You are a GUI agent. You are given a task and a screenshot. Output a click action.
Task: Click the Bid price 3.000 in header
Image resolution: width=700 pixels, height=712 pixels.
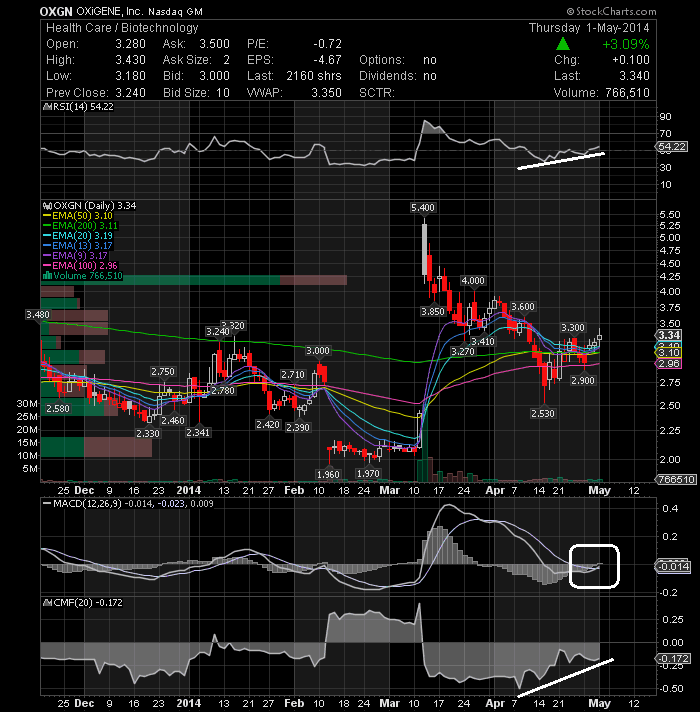pos(214,76)
